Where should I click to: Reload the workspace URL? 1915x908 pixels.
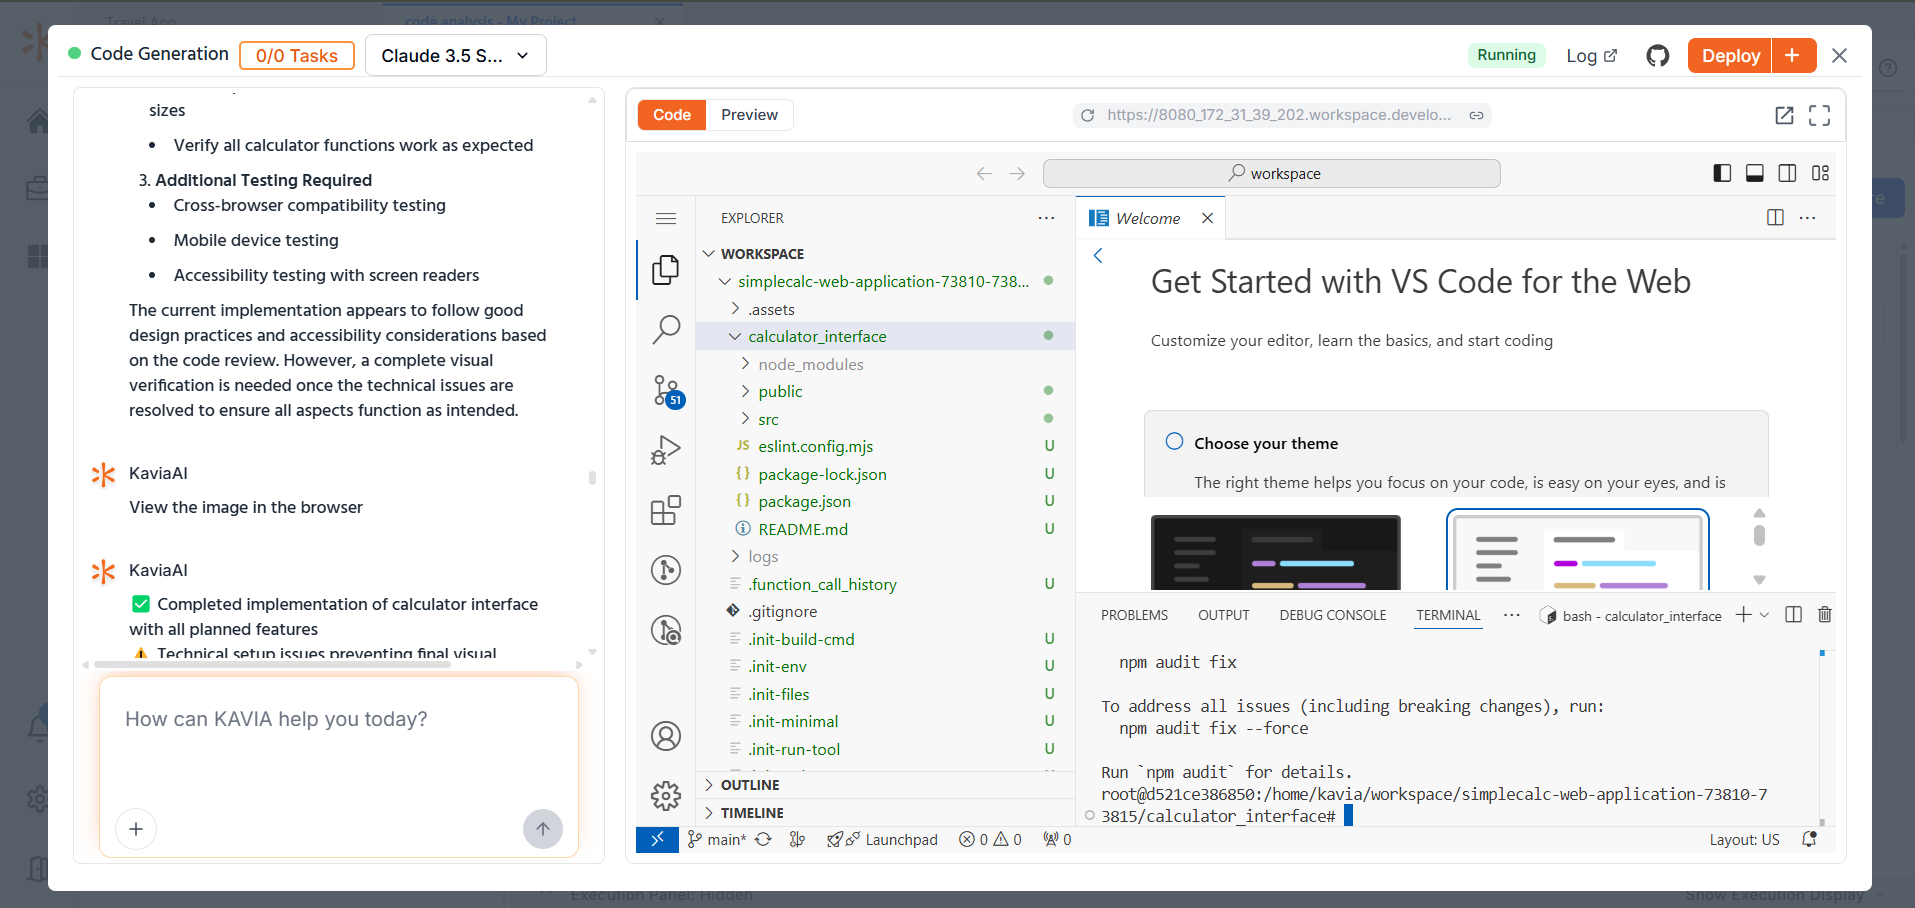(x=1088, y=115)
